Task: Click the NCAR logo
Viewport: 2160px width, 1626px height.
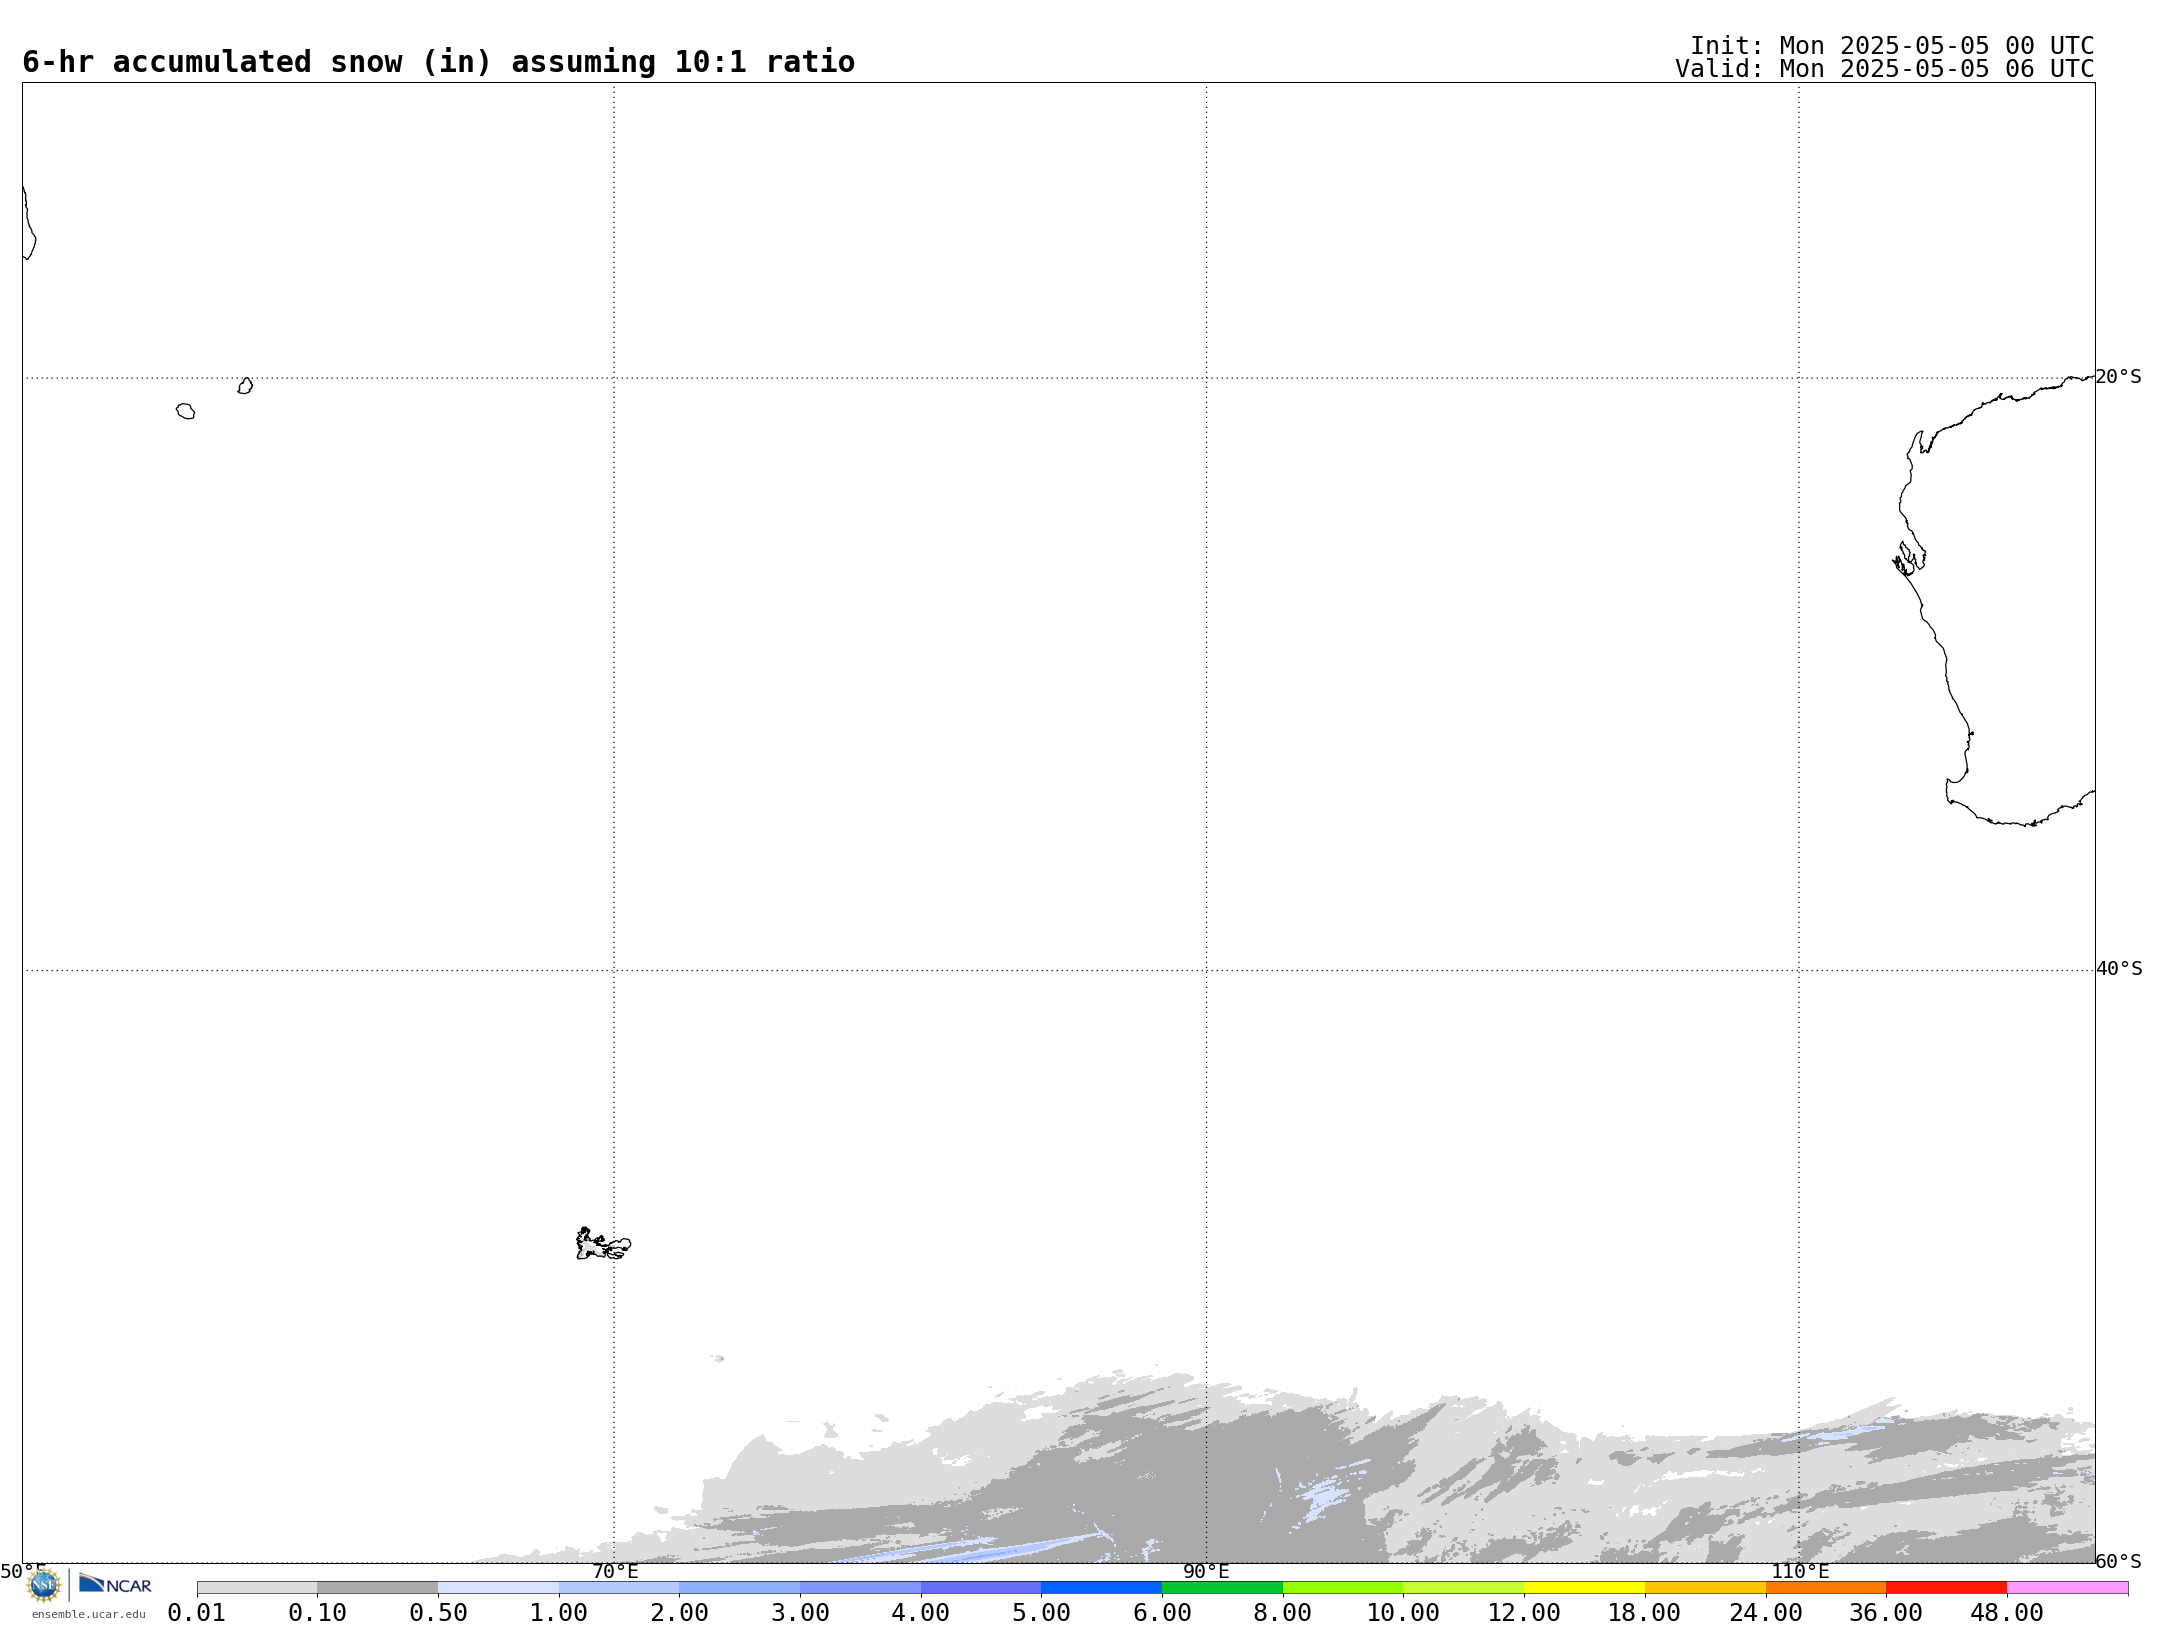Action: [x=115, y=1584]
